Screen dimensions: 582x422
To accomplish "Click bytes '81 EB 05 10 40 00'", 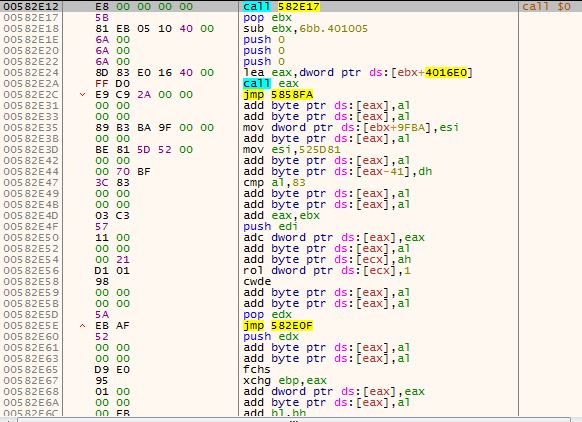I will click(x=154, y=29).
